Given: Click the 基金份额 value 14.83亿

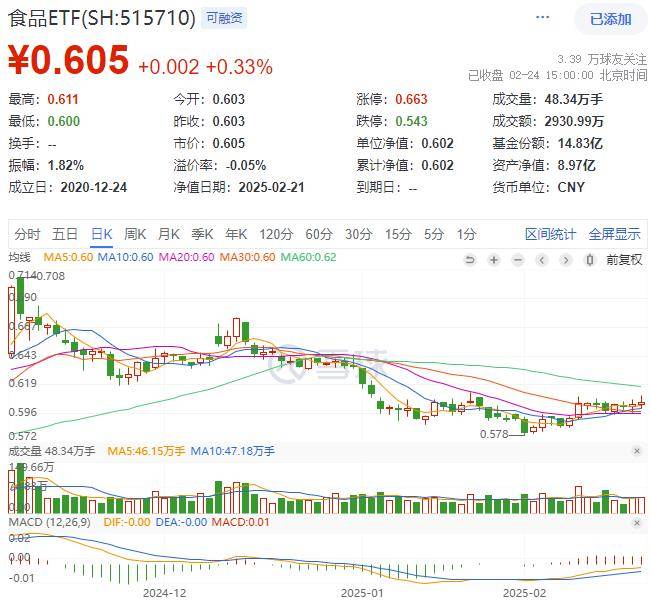Looking at the screenshot, I should coord(580,143).
